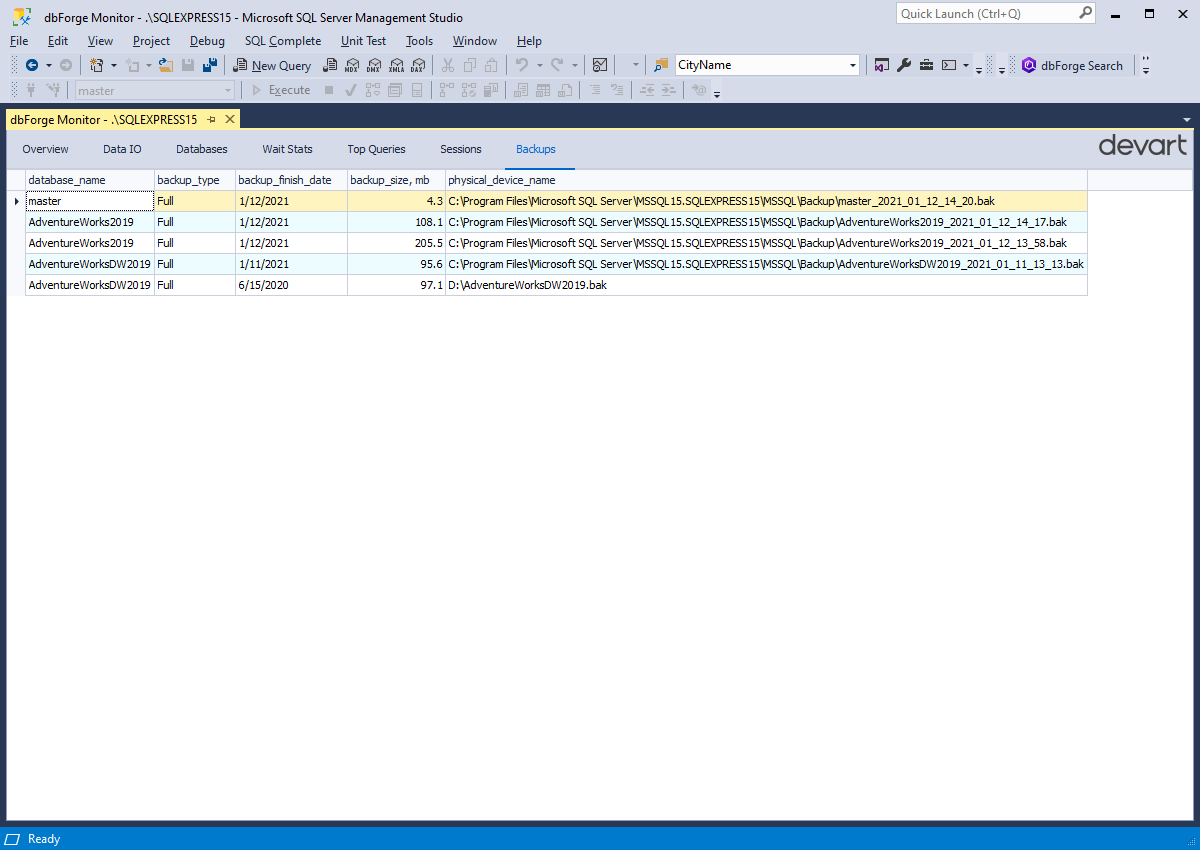Click the backup_size column header
The width and height of the screenshot is (1200, 850).
point(395,180)
